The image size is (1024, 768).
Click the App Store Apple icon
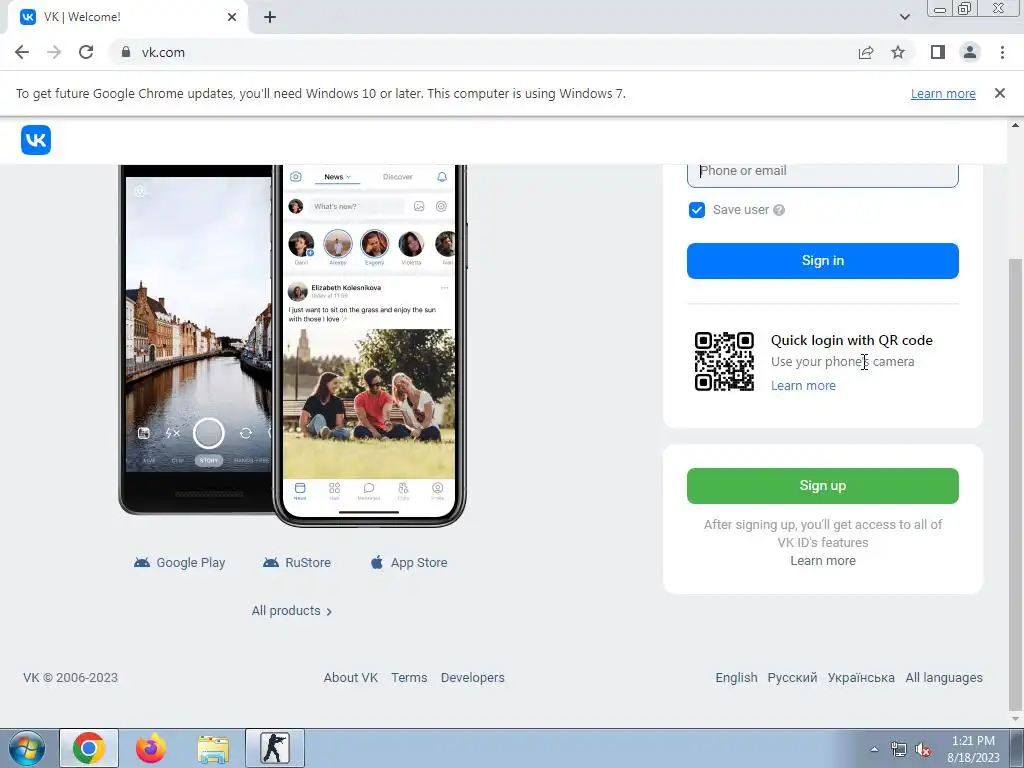(377, 562)
